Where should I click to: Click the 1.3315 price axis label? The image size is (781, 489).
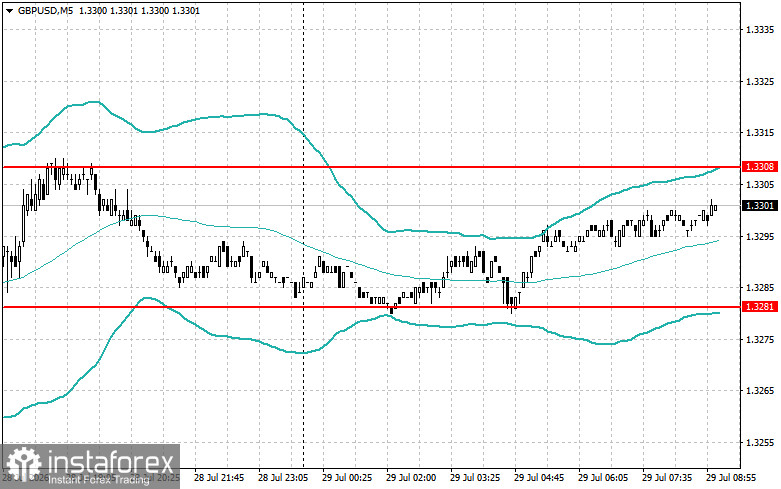760,132
